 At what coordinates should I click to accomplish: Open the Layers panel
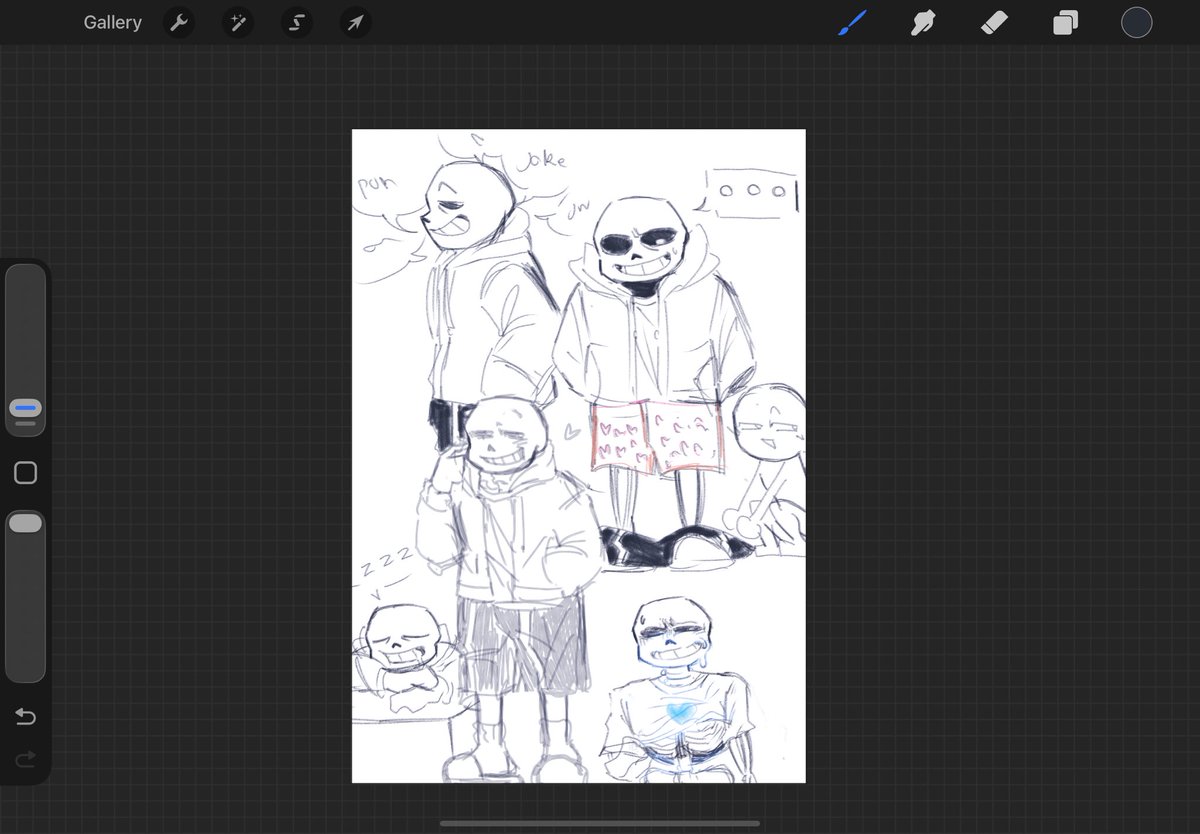point(1065,22)
